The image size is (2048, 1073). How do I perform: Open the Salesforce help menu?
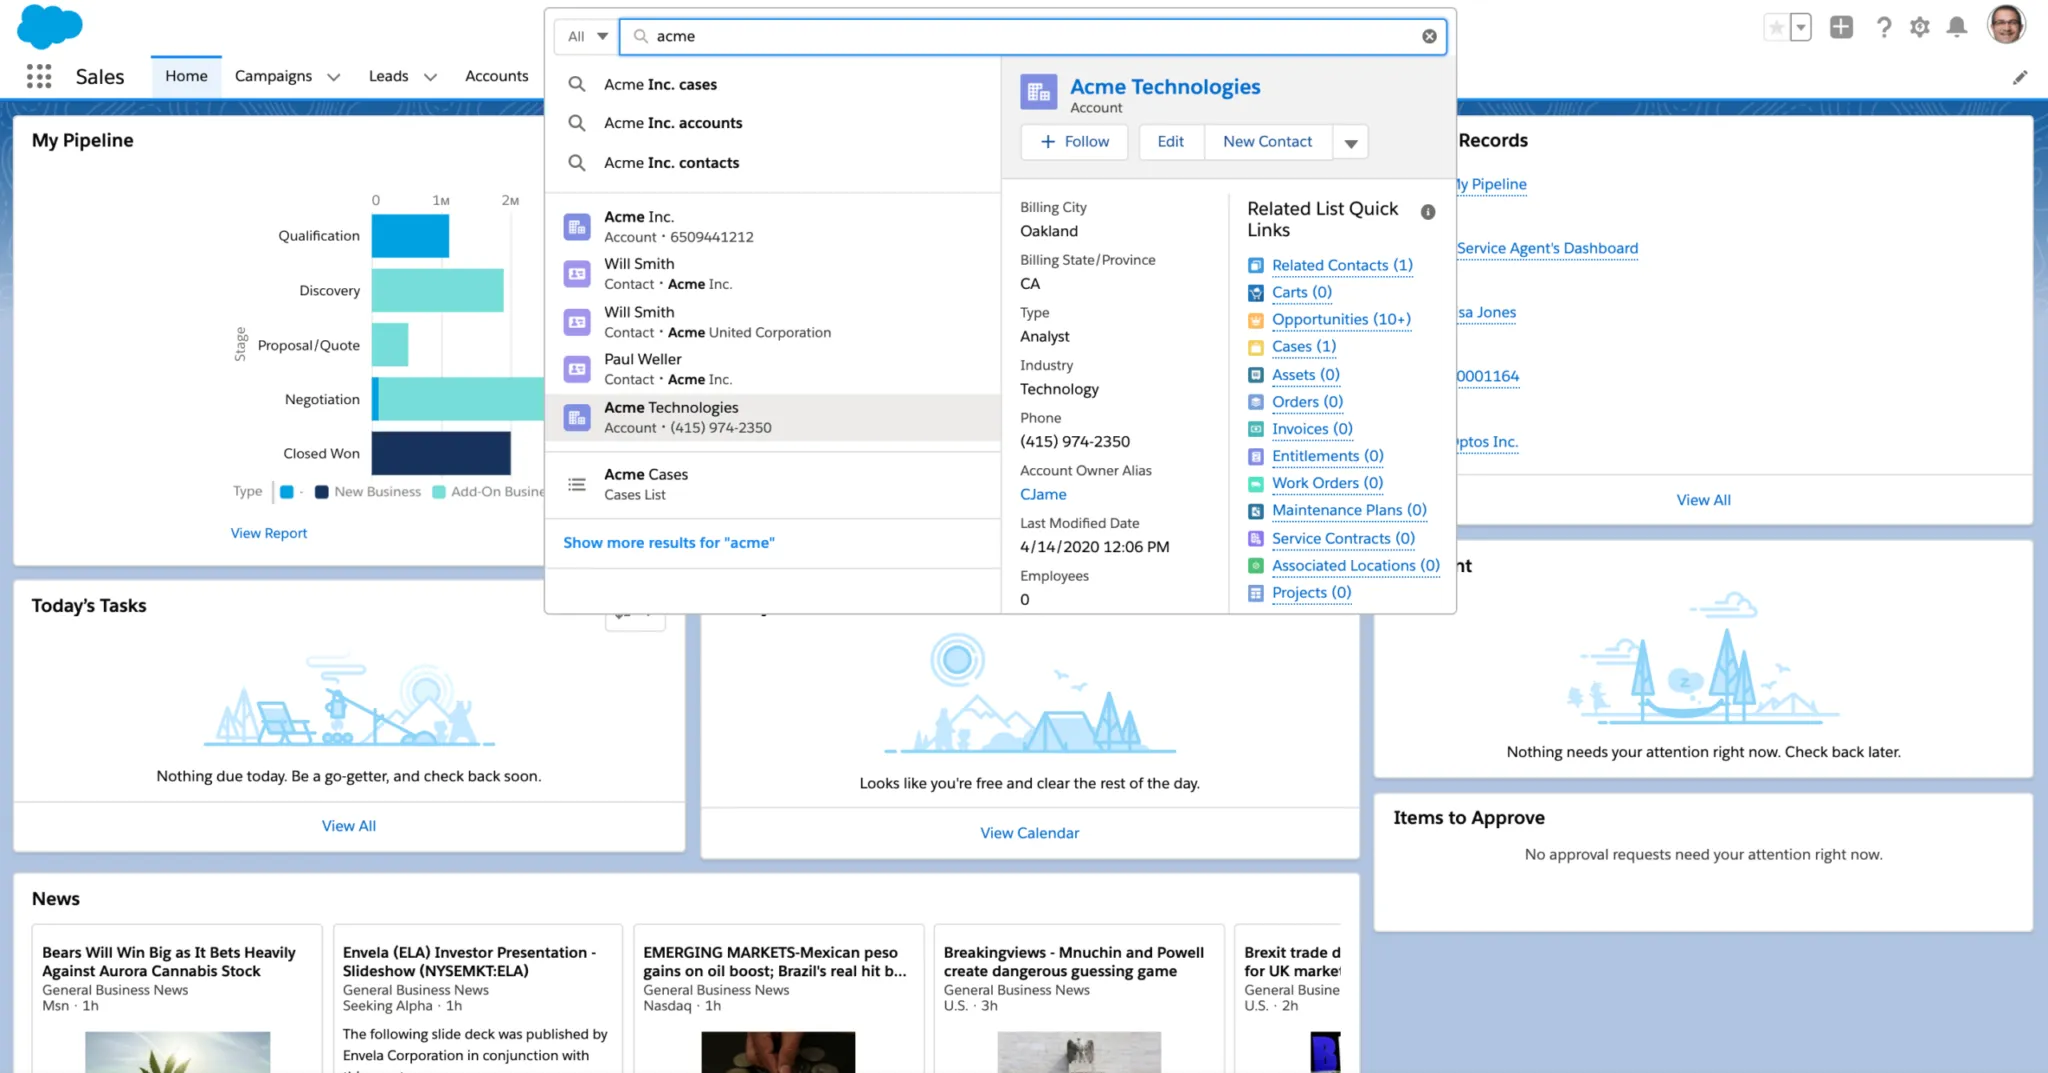coord(1884,27)
